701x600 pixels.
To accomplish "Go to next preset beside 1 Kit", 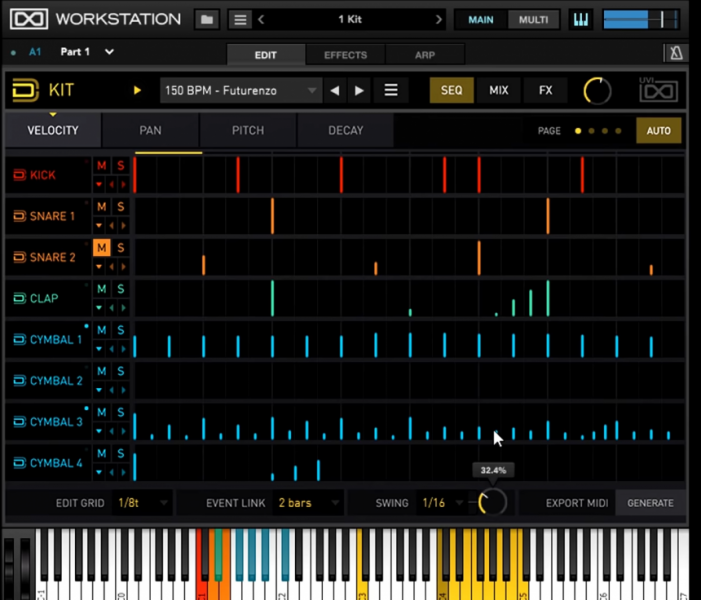I will [438, 20].
